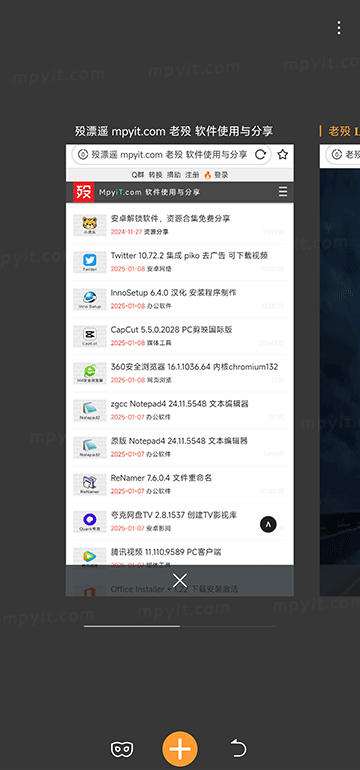360x770 pixels.
Task: Close the mpyit.com tab with X
Action: 180,580
